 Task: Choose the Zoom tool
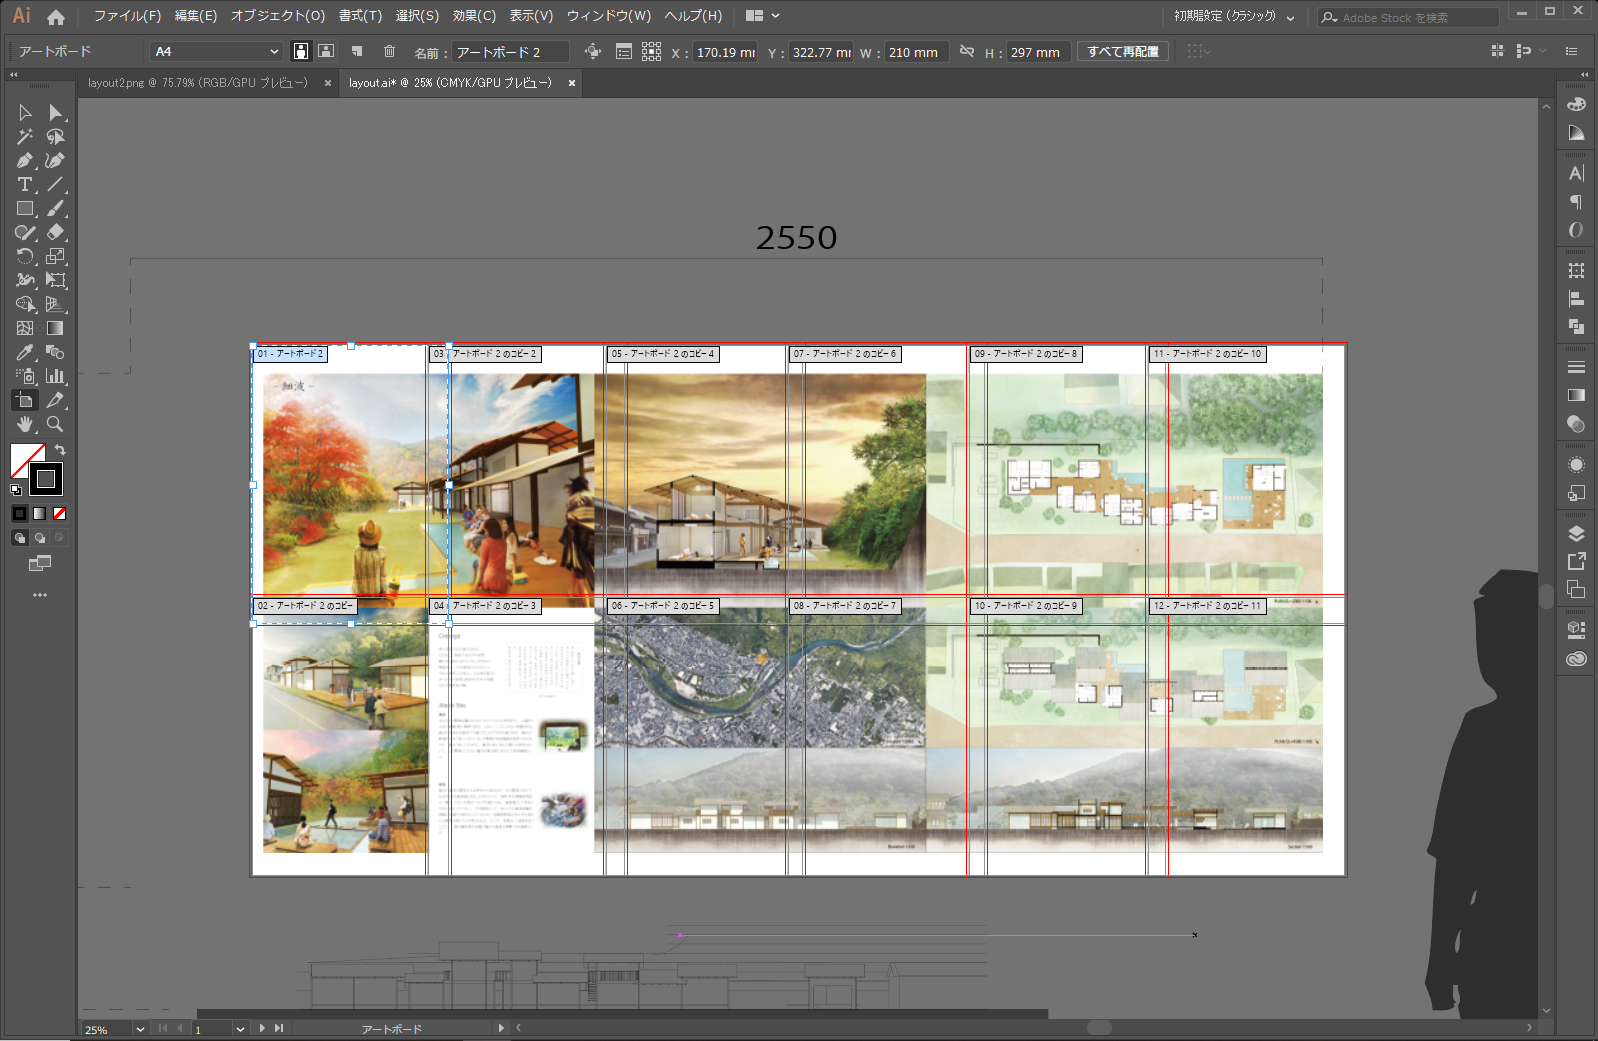[55, 425]
